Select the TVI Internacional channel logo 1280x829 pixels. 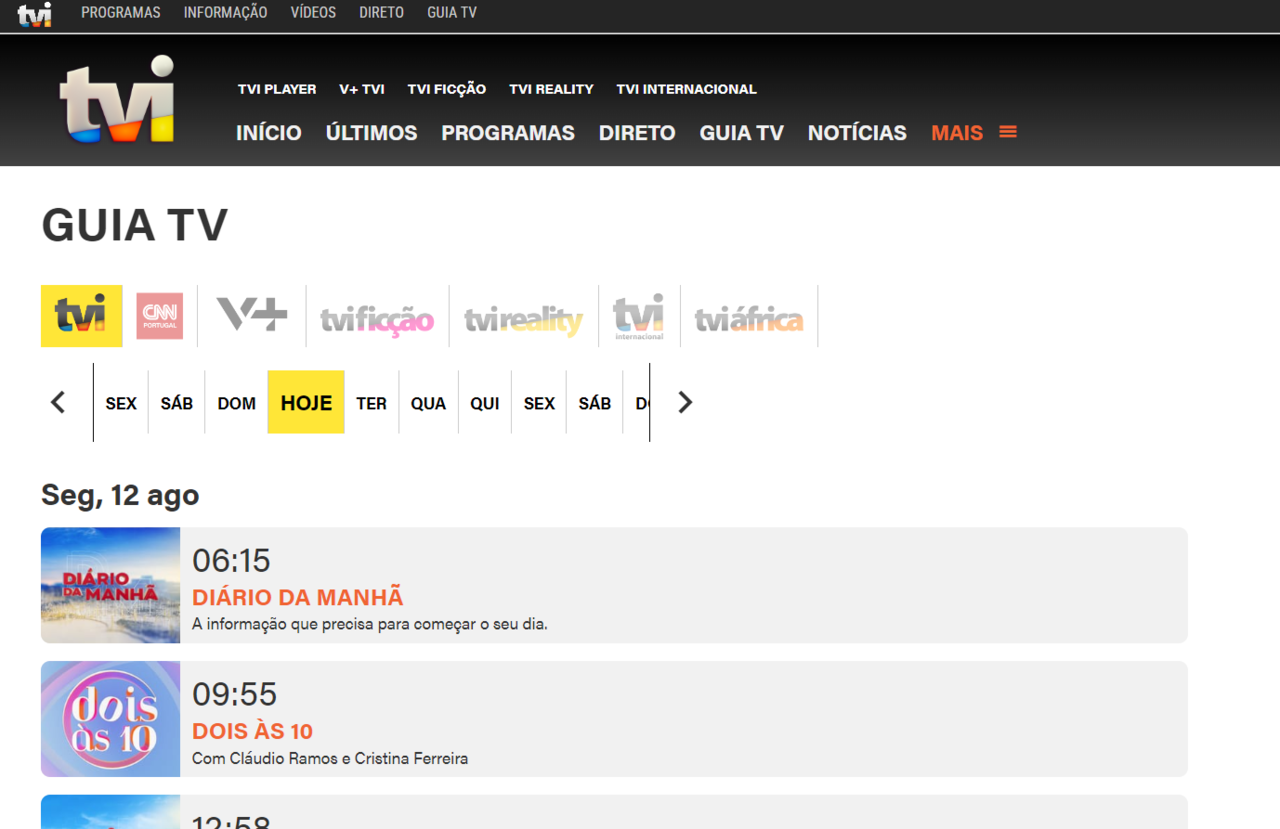638,317
